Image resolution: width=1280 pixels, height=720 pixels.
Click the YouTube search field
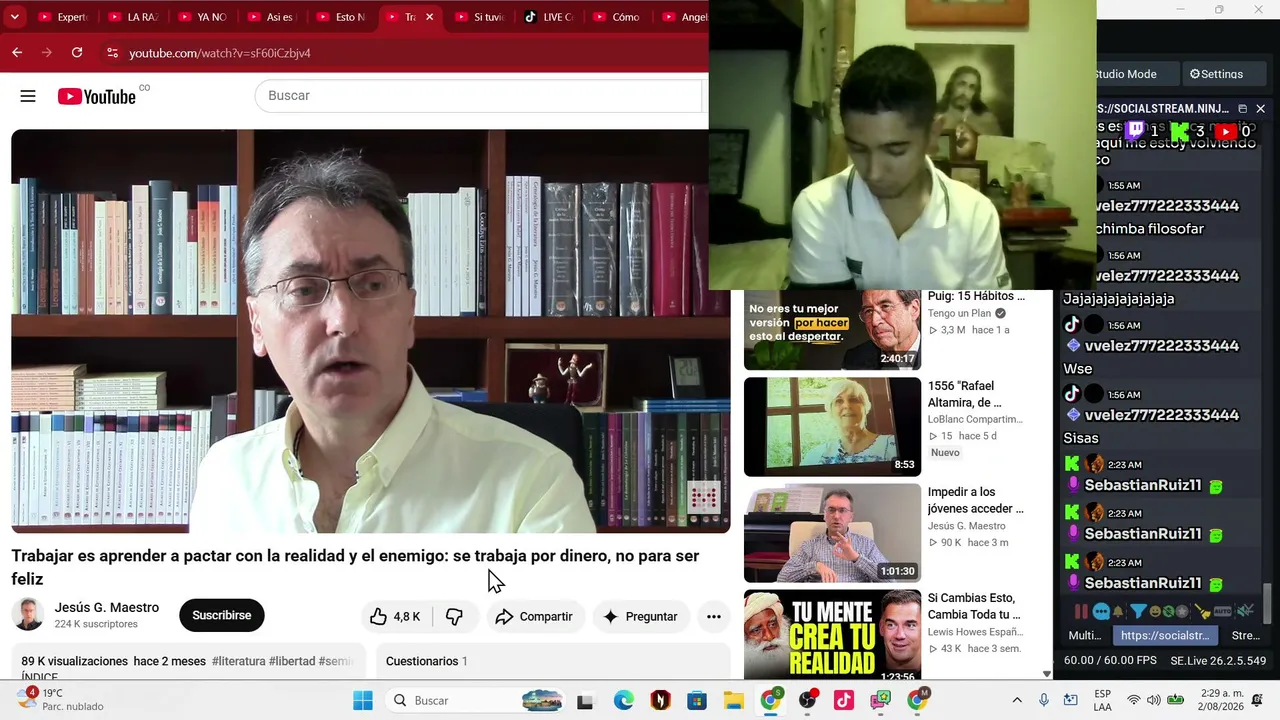tap(480, 96)
